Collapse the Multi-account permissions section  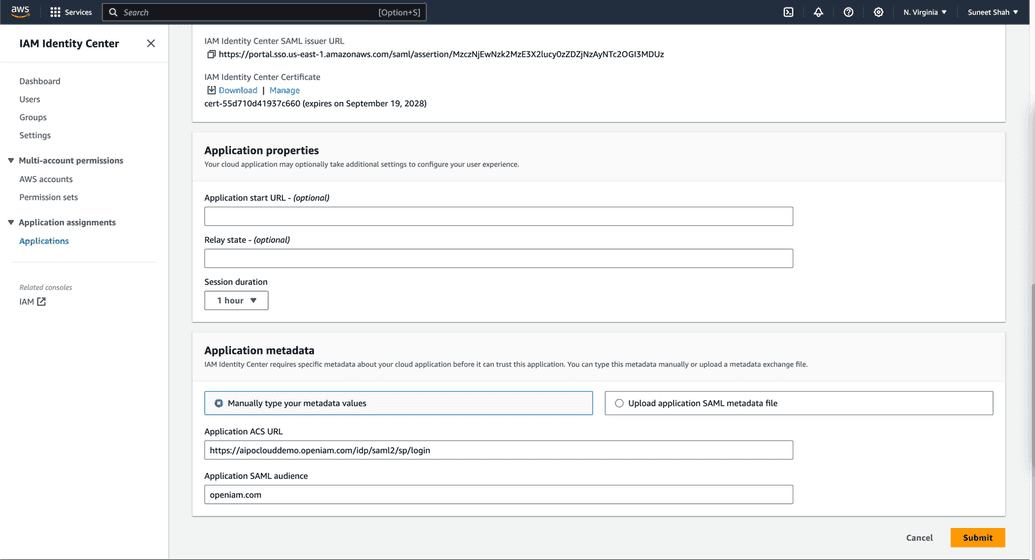[11, 160]
